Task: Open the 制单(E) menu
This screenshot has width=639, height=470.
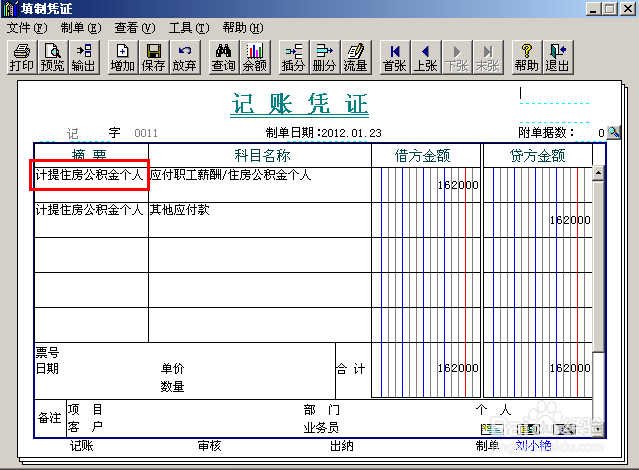Action: coord(81,28)
